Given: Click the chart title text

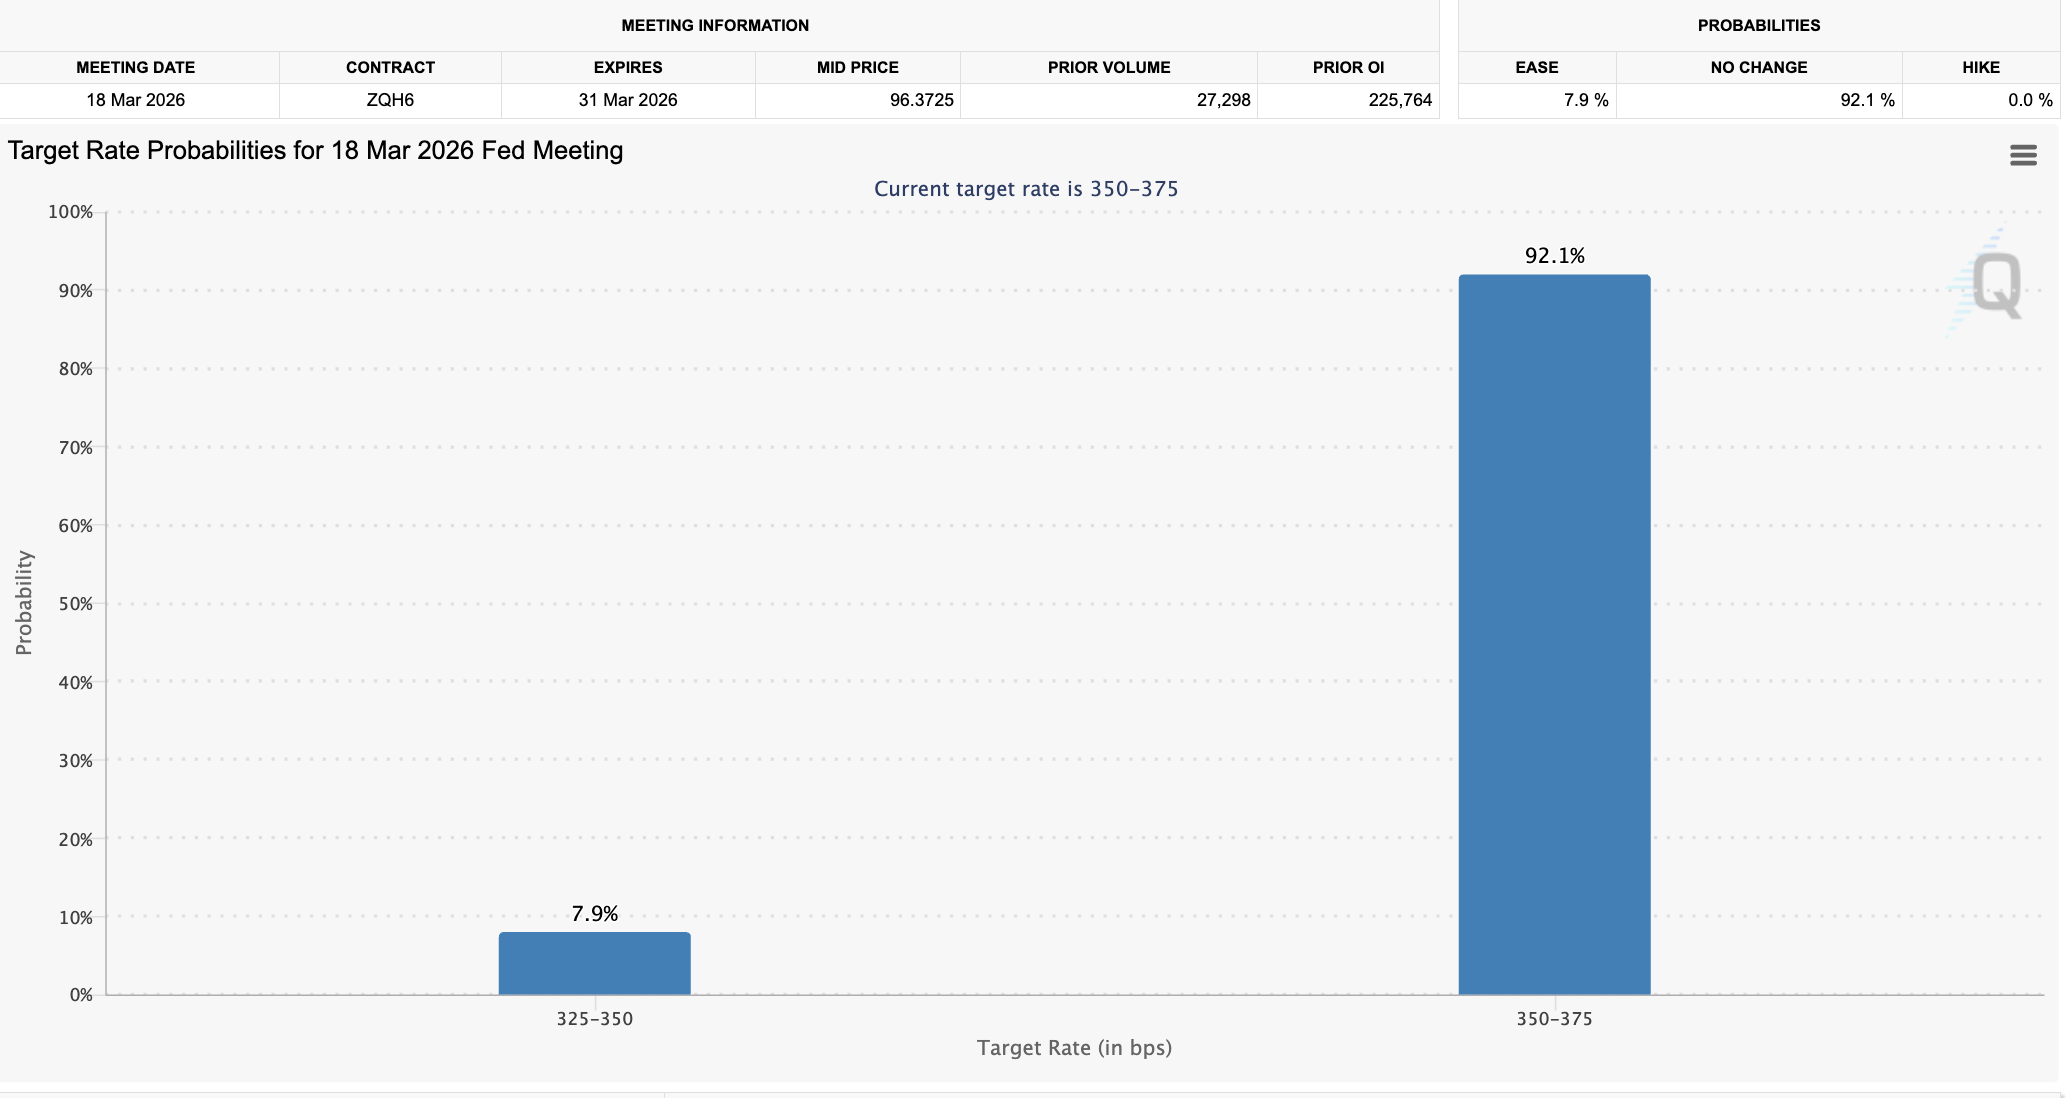Looking at the screenshot, I should (x=315, y=151).
